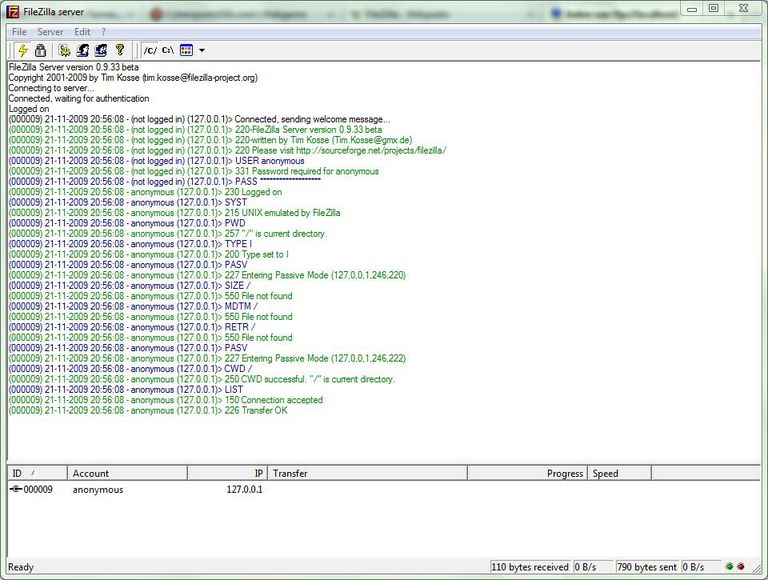This screenshot has width=768, height=580.
Task: Click the lightning bolt connect icon
Action: [x=23, y=50]
